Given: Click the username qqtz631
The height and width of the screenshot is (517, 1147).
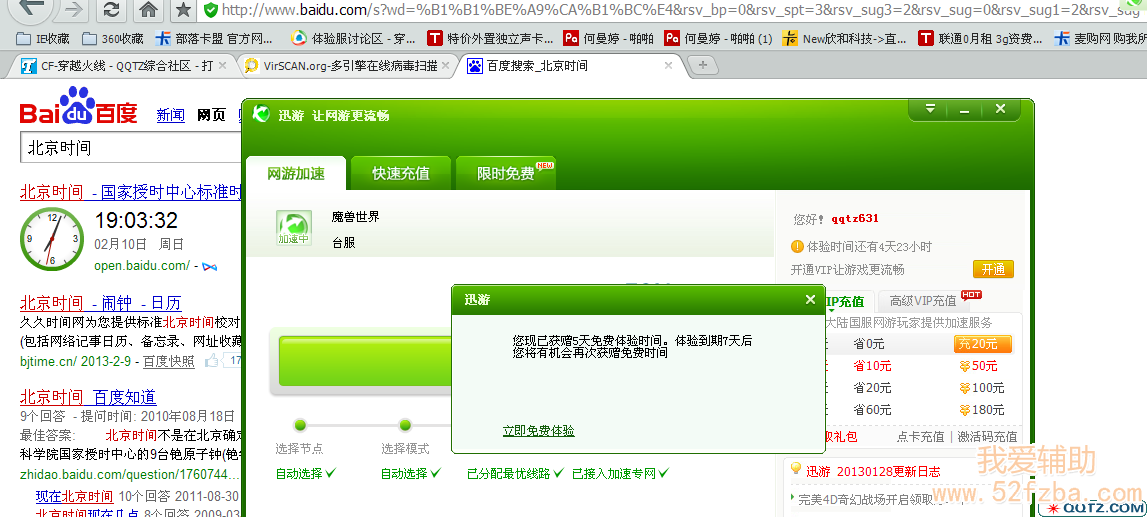Looking at the screenshot, I should tap(854, 219).
